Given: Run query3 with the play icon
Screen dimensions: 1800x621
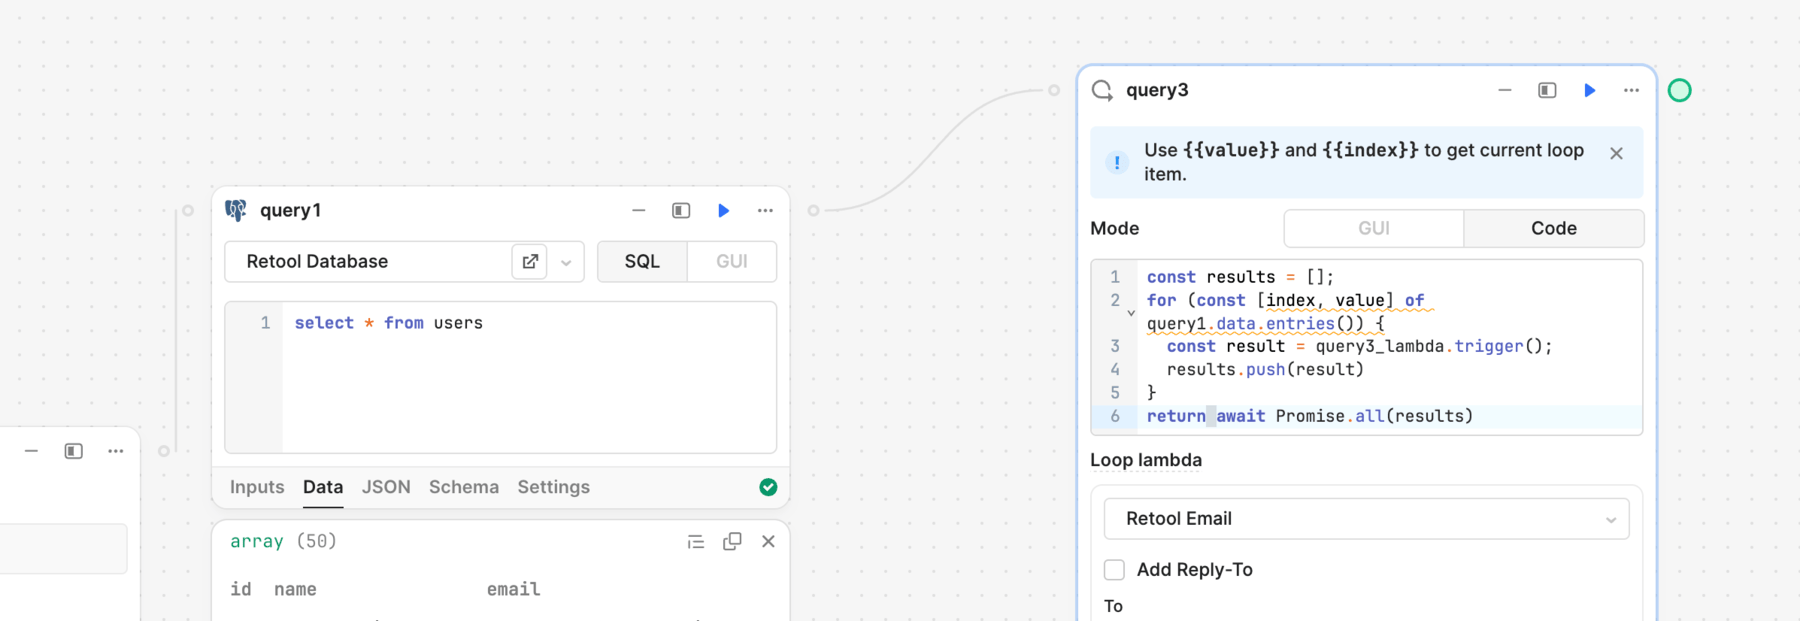Looking at the screenshot, I should pos(1589,90).
